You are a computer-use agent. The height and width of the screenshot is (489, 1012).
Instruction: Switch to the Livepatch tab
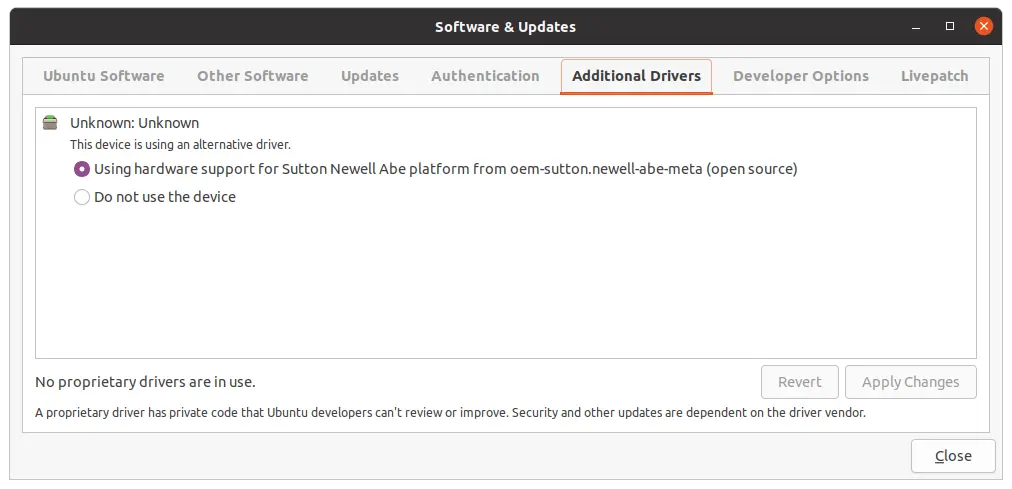click(x=935, y=76)
